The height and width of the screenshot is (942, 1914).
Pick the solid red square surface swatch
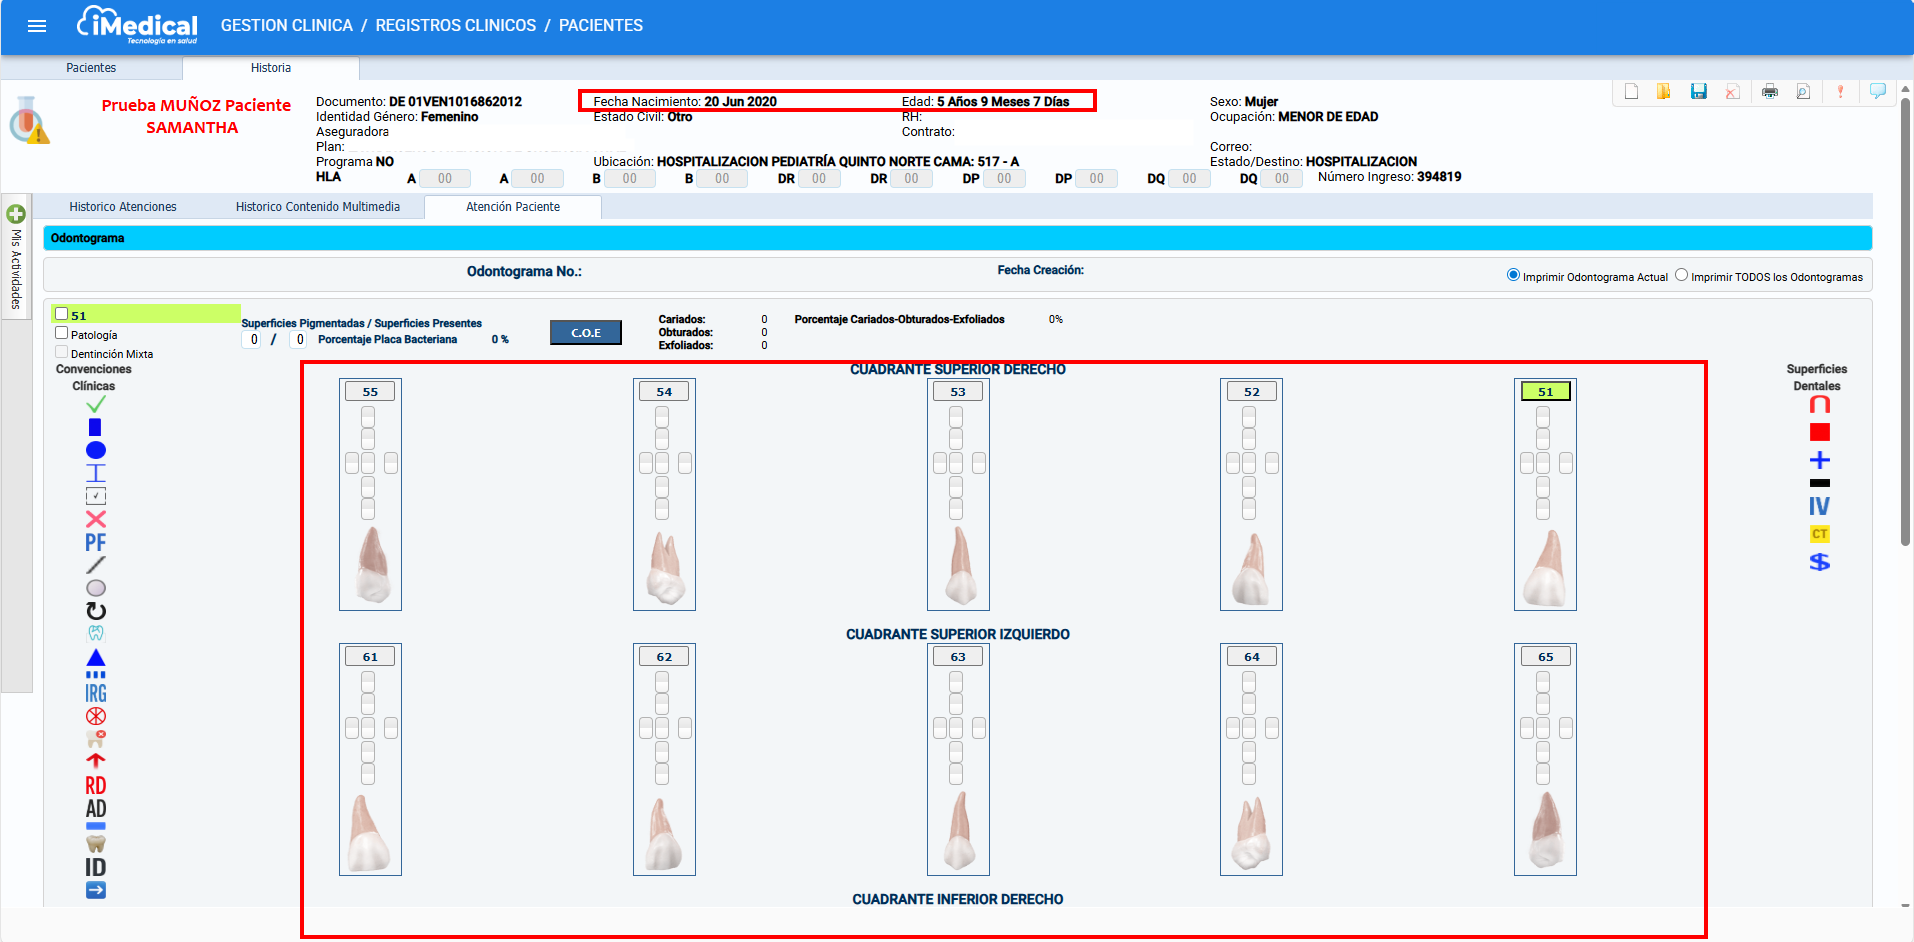[1819, 432]
